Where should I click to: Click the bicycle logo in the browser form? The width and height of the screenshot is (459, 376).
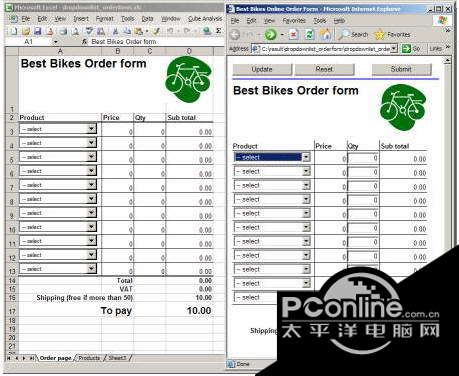pyautogui.click(x=403, y=107)
